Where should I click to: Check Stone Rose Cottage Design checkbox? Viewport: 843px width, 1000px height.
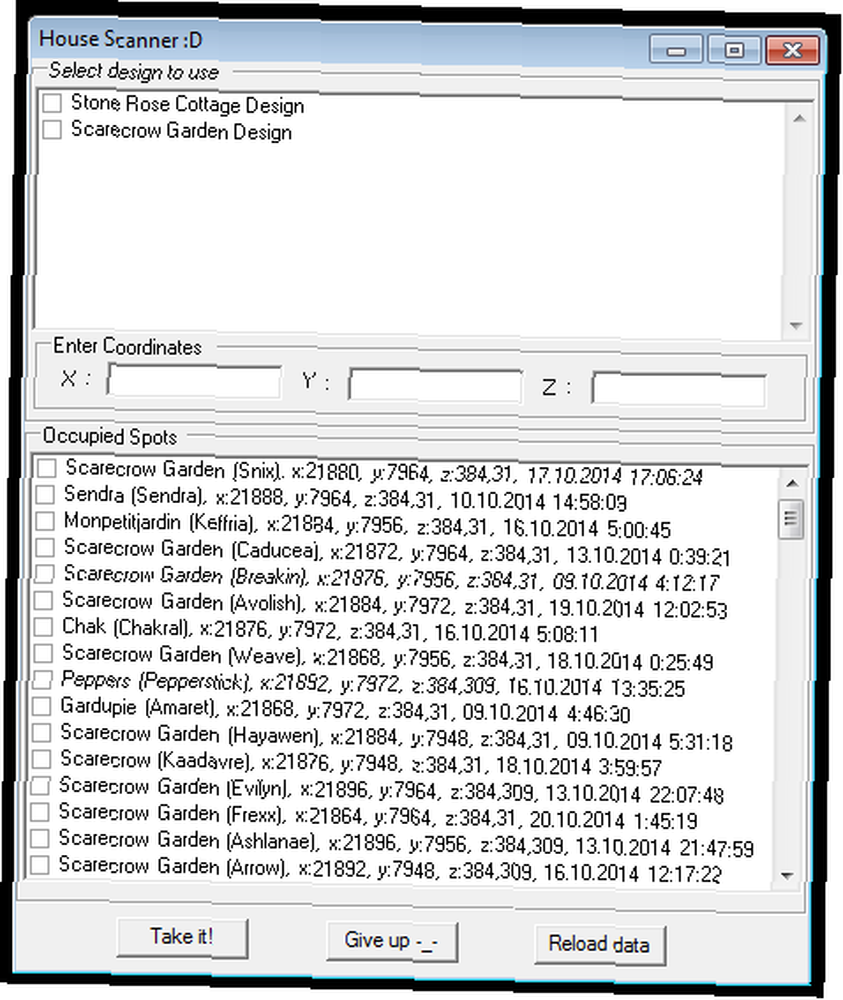coord(52,103)
